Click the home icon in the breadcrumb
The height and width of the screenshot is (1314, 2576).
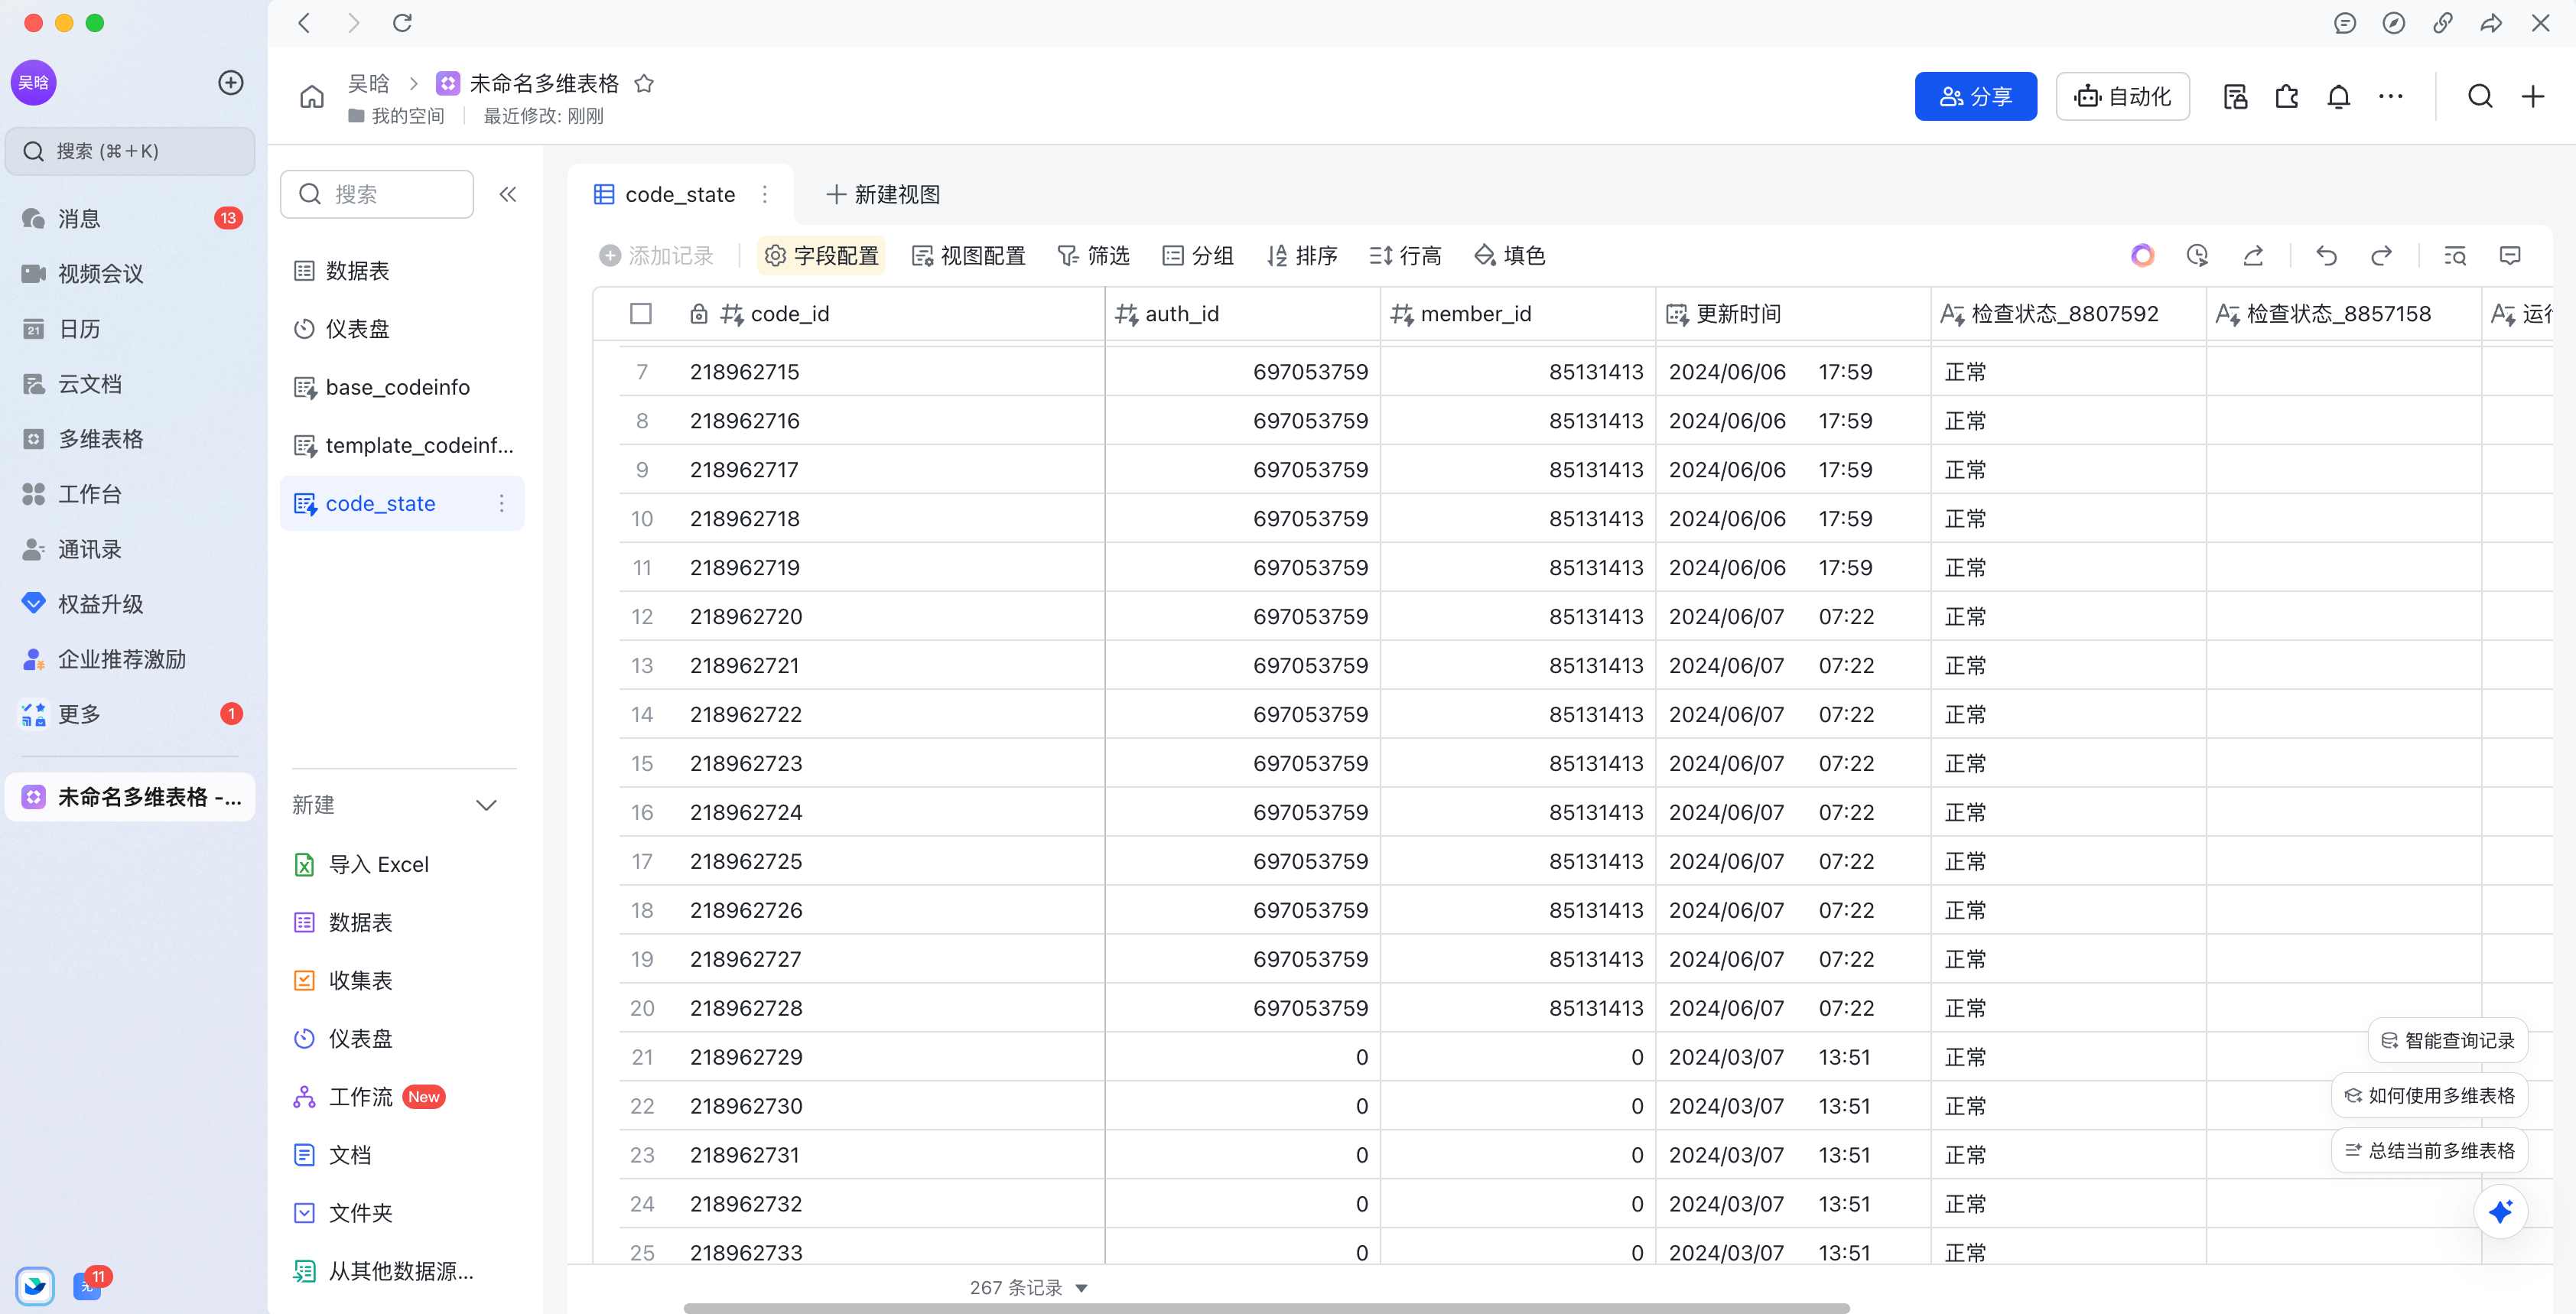[x=312, y=96]
